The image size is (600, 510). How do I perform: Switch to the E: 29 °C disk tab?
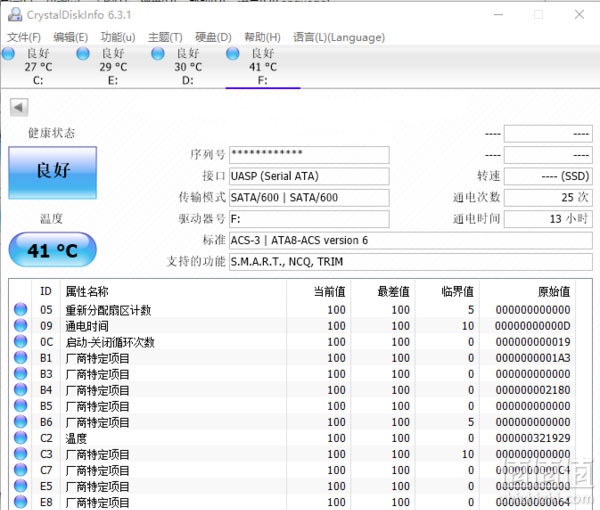click(x=113, y=67)
